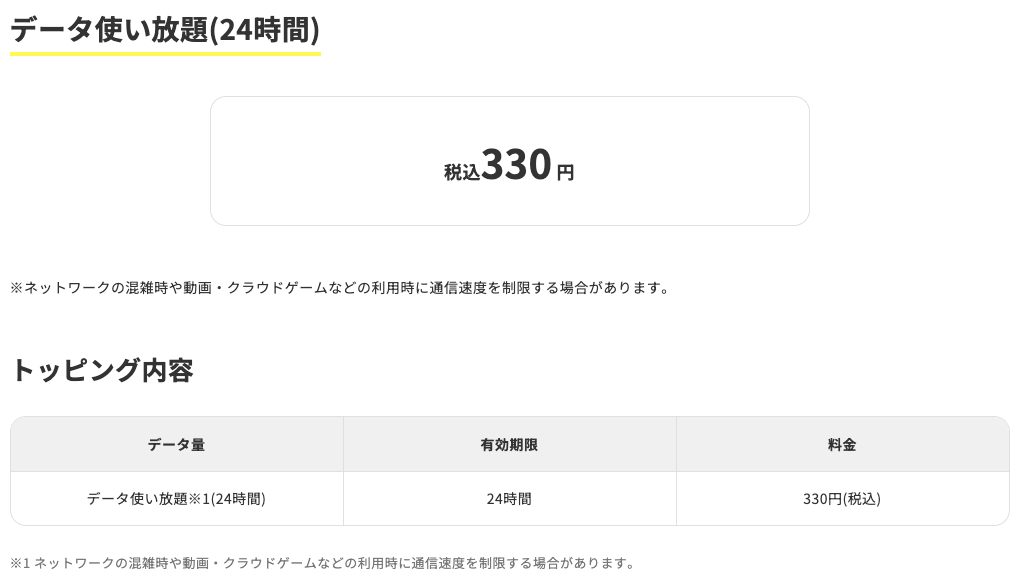Click the rounded price card box

[x=509, y=161]
